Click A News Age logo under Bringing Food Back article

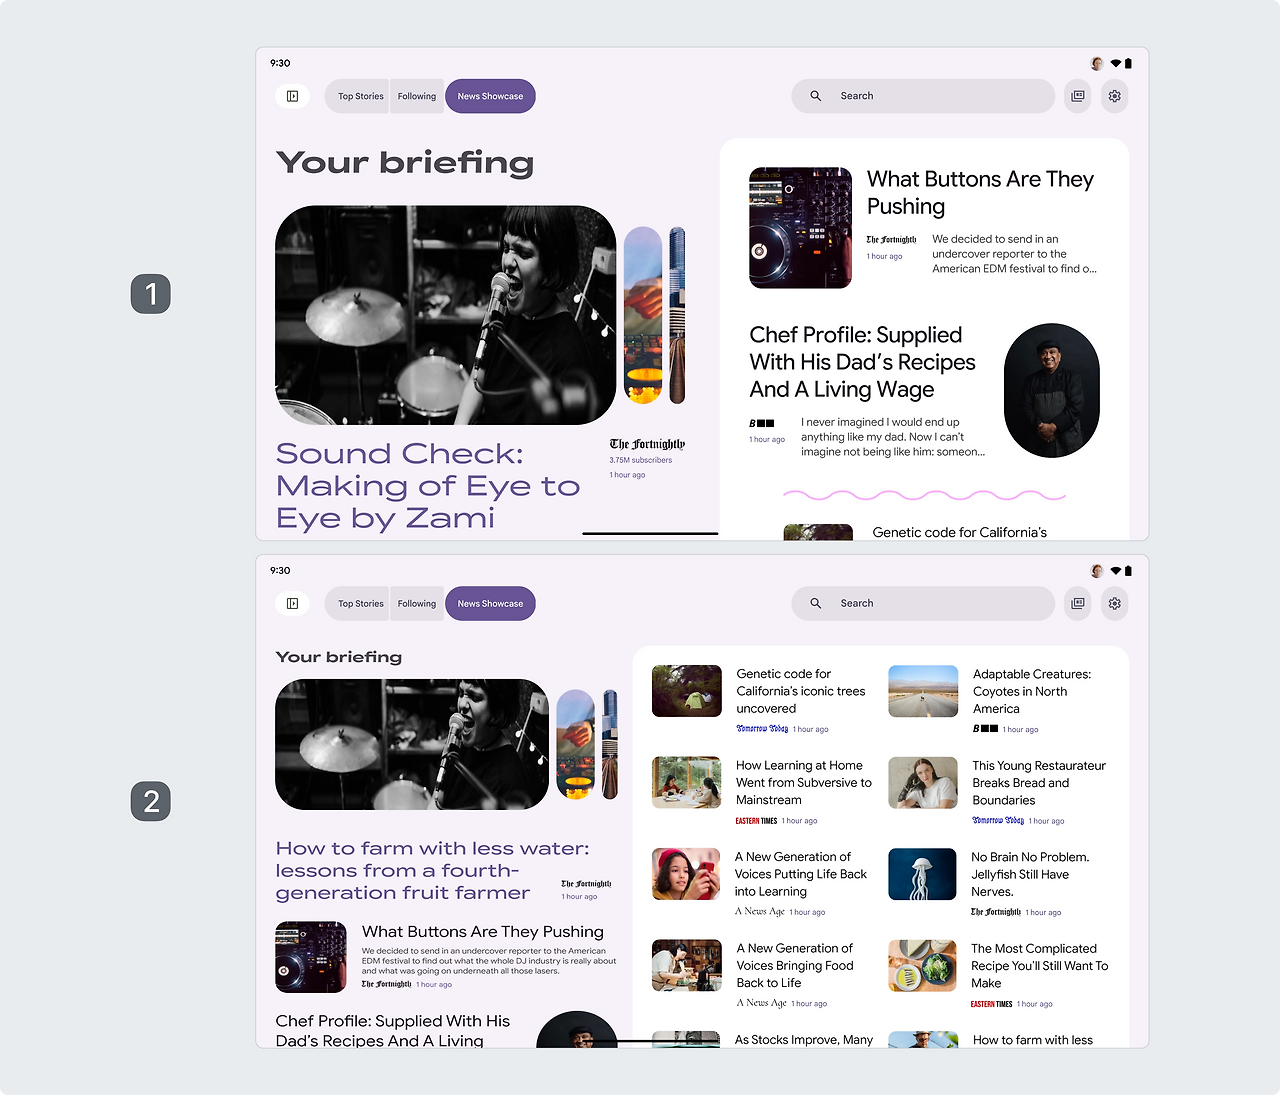[761, 1003]
